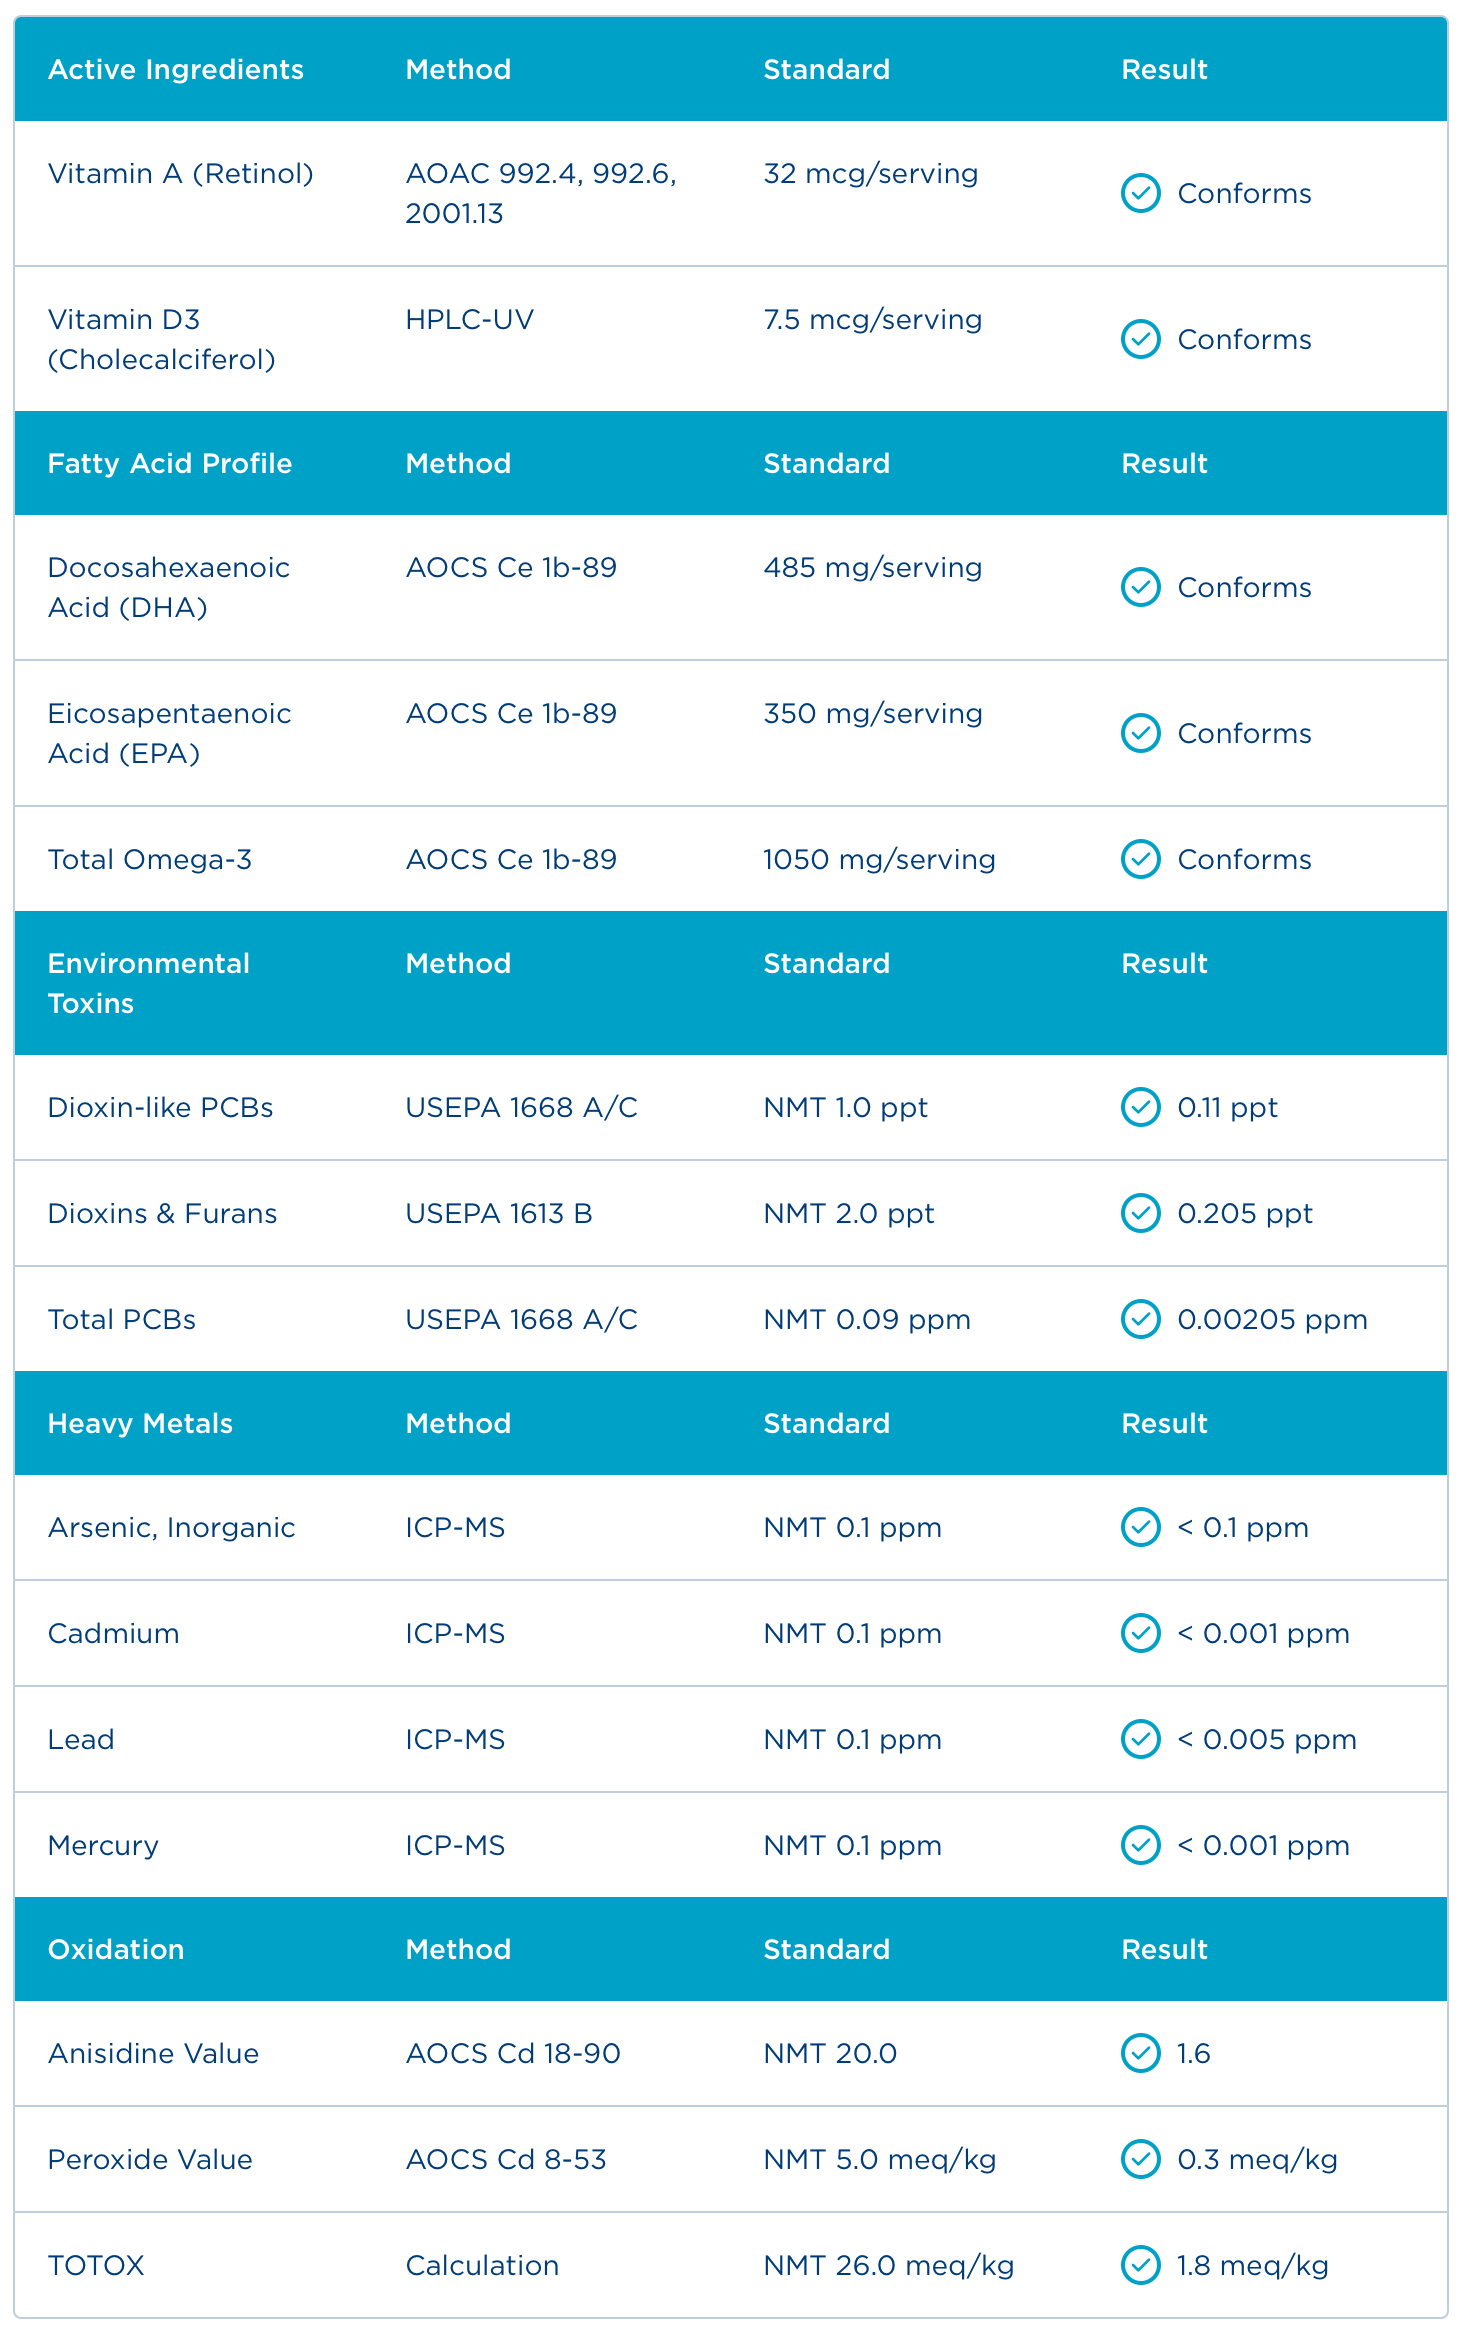Image resolution: width=1460 pixels, height=2334 pixels.
Task: Click the Heavy Metals section heading
Action: click(140, 1424)
